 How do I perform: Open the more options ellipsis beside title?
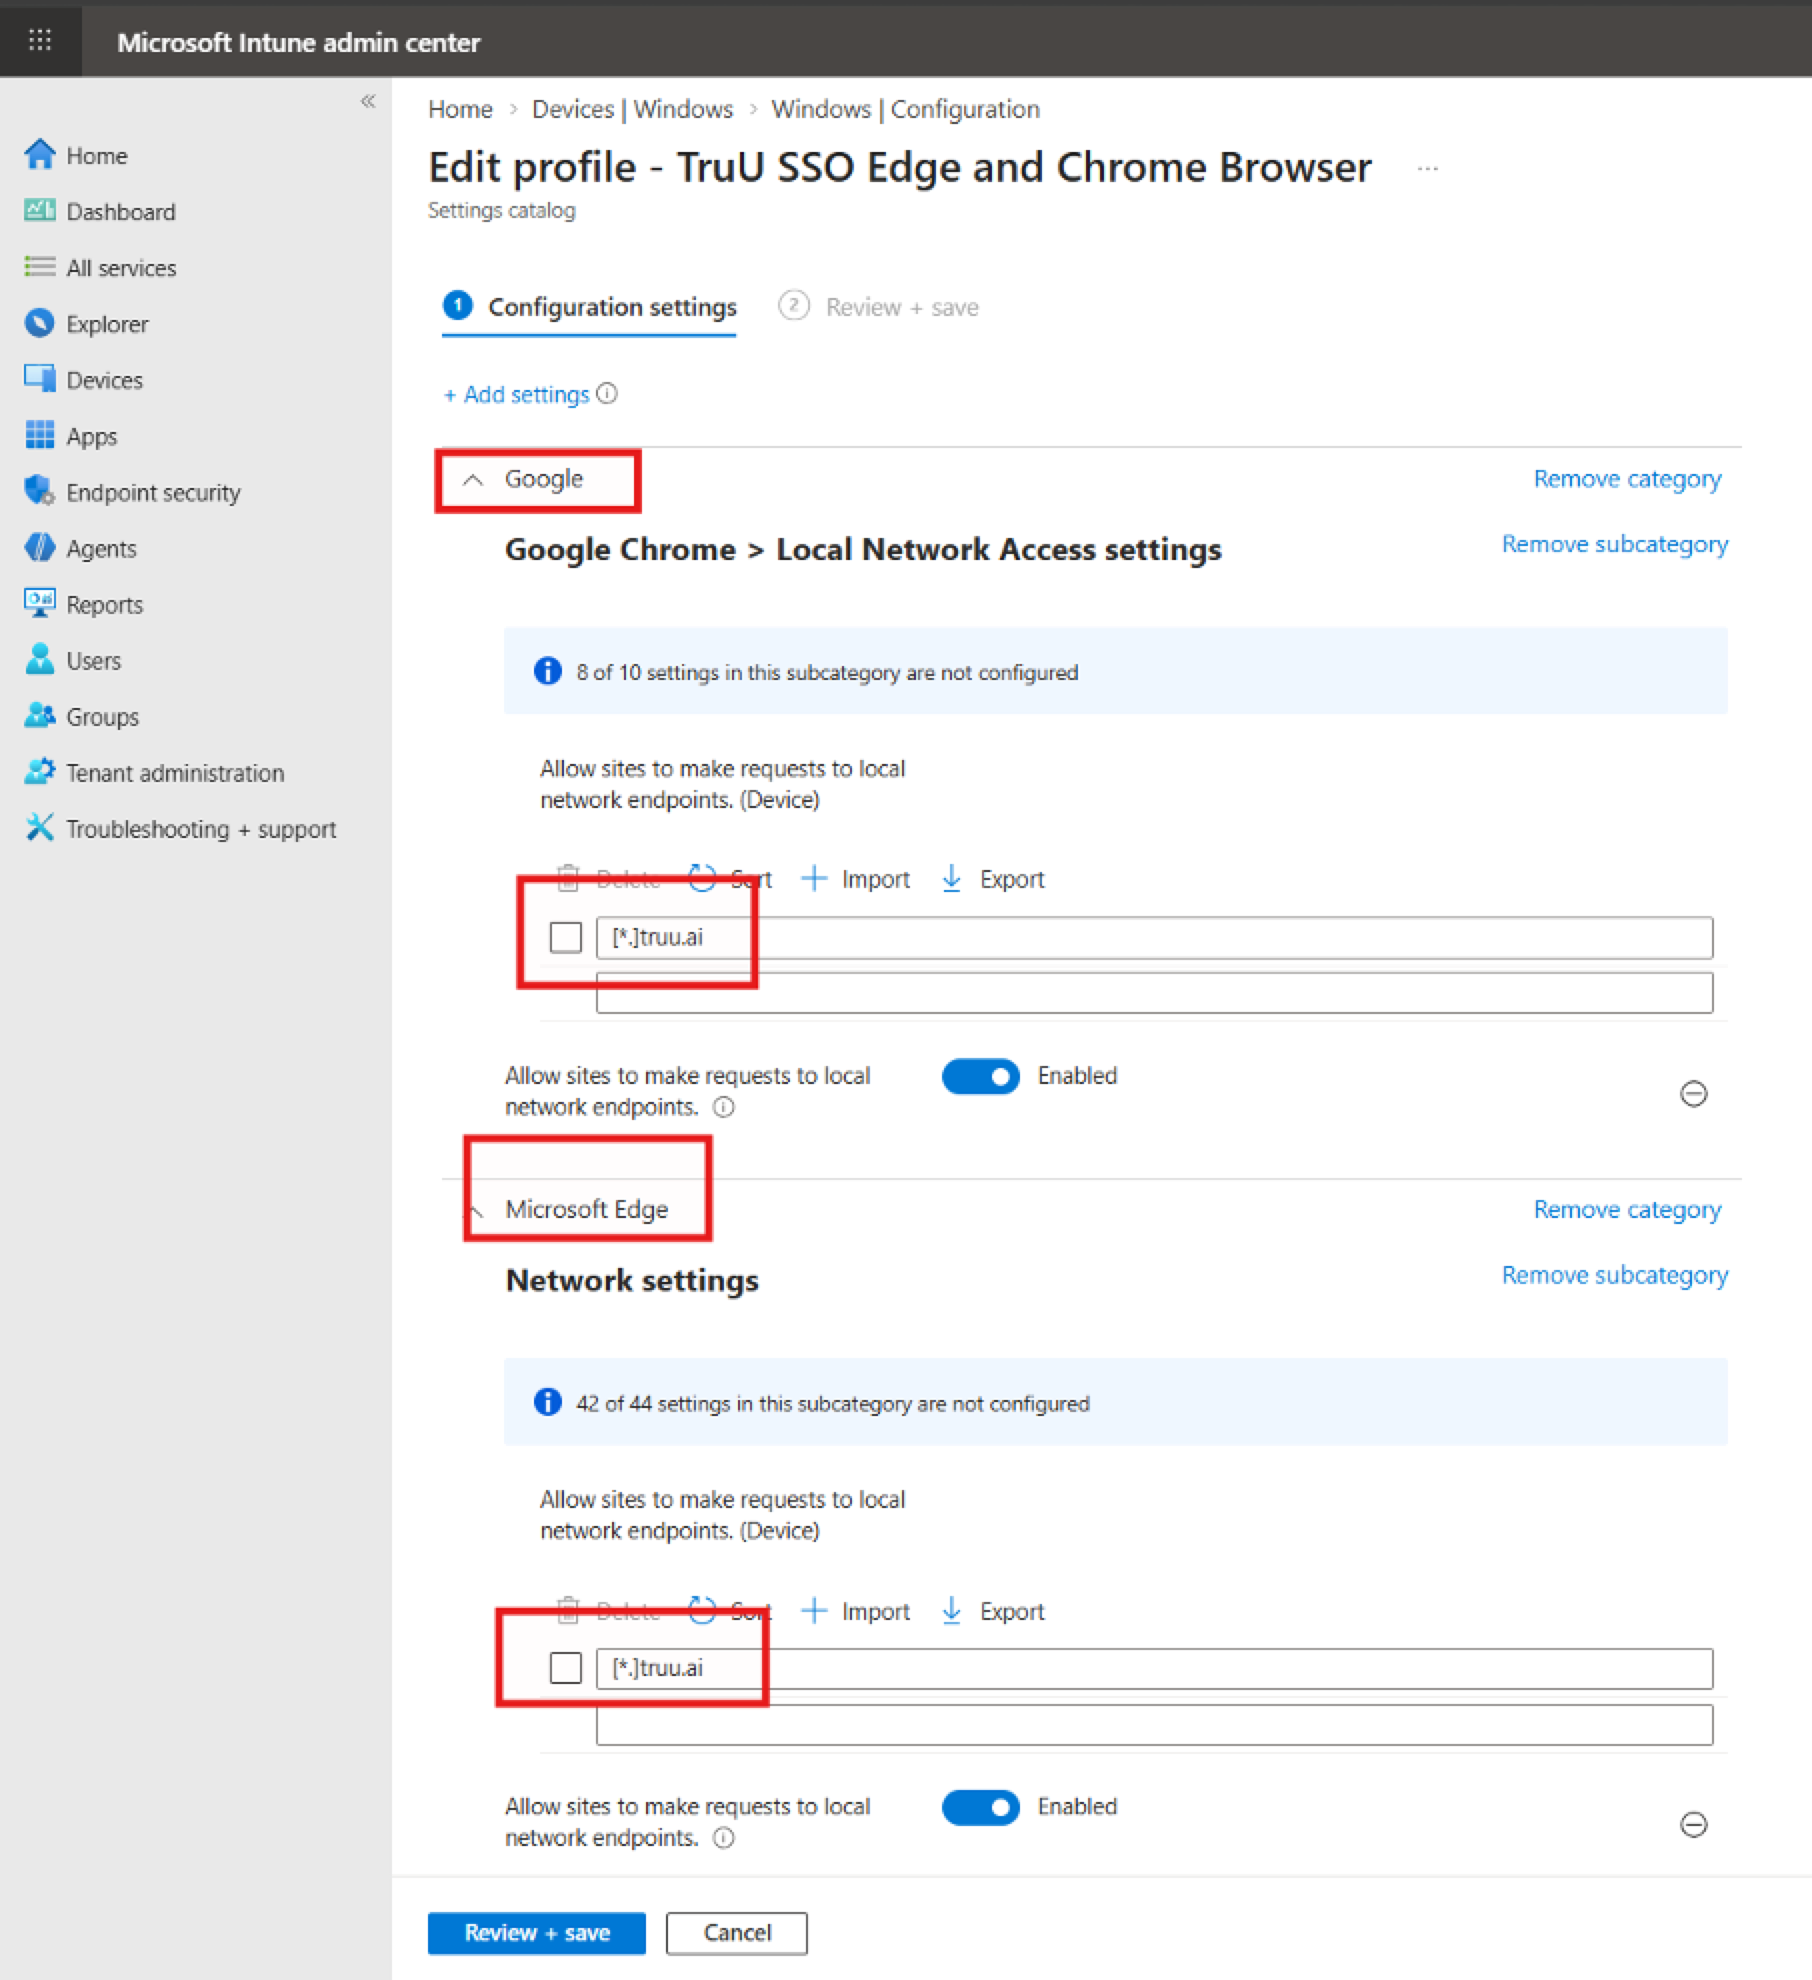coord(1427,169)
